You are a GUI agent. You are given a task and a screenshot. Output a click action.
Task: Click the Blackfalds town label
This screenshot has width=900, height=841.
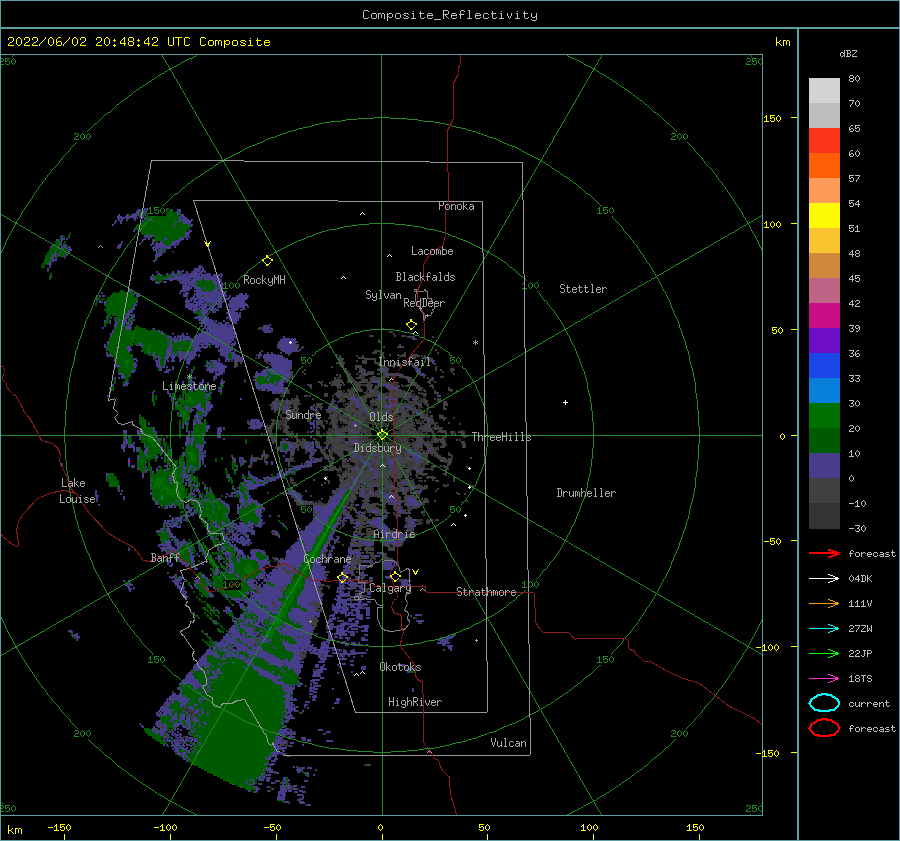click(x=425, y=277)
